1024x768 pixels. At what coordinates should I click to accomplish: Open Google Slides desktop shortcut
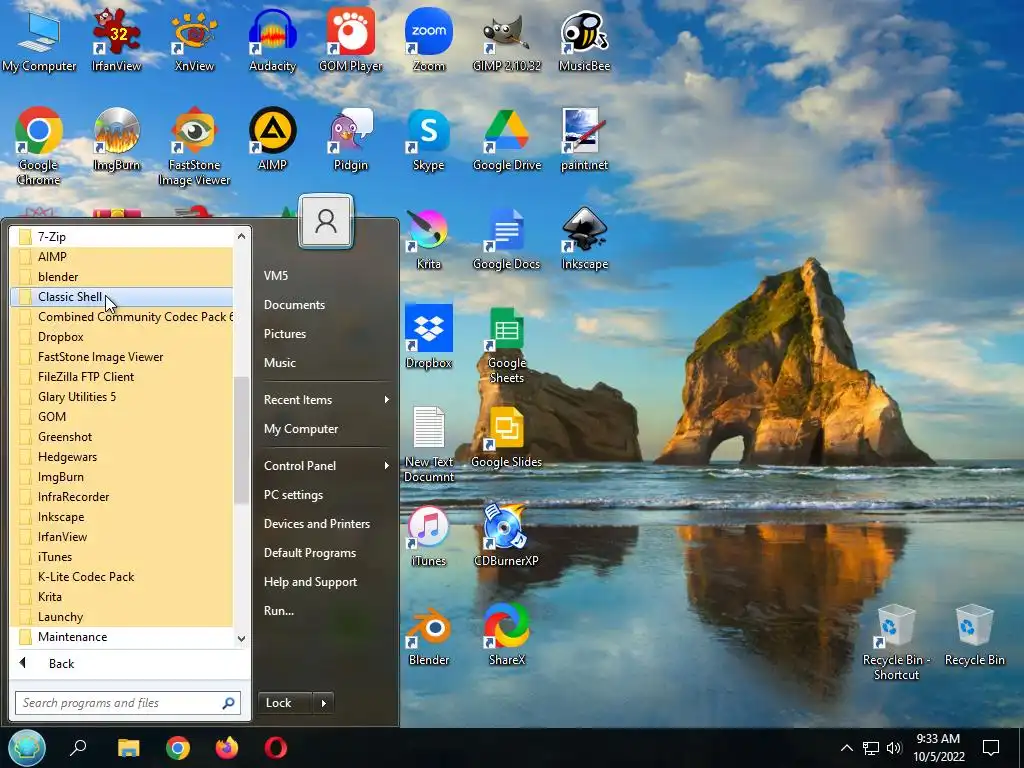pyautogui.click(x=507, y=436)
